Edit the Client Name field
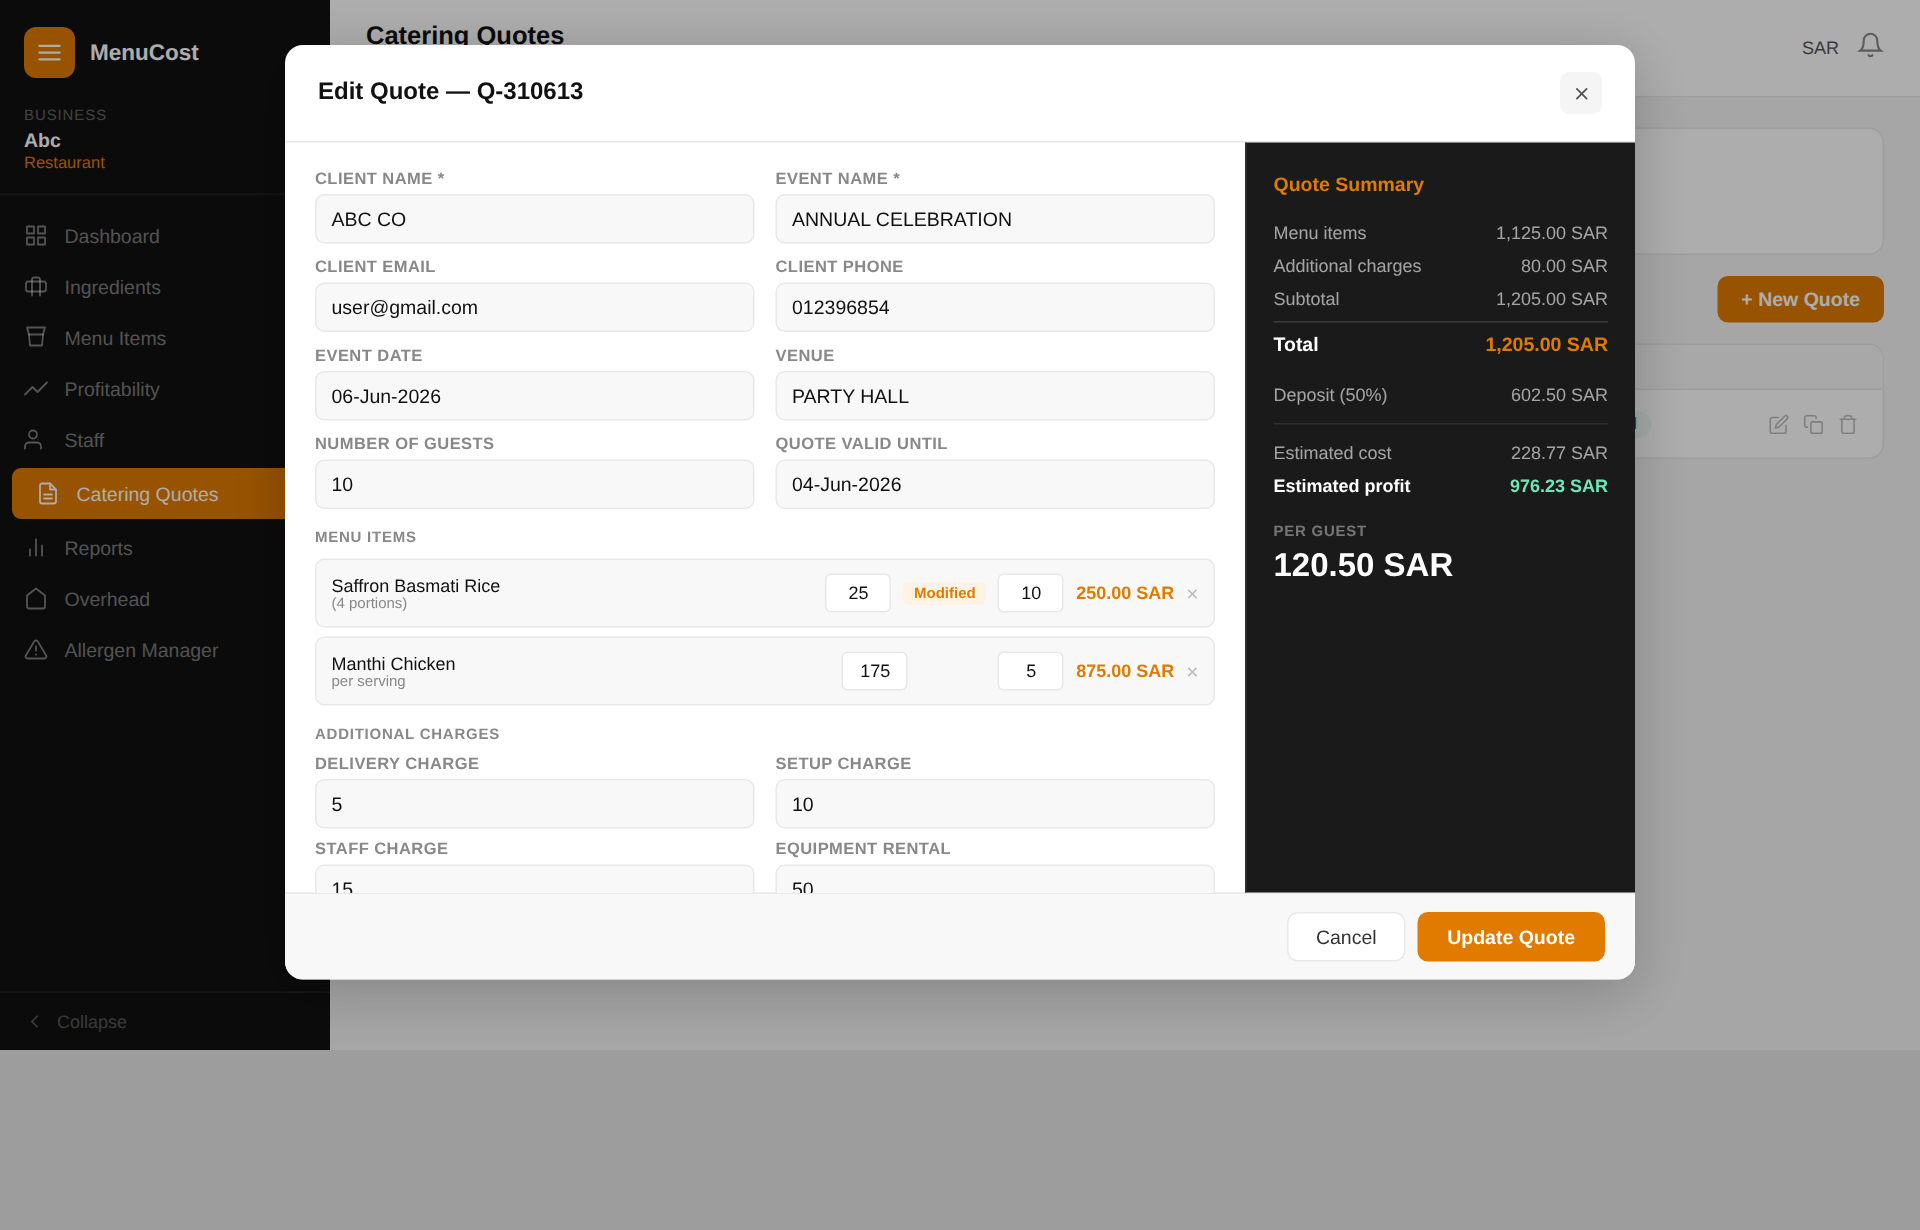Viewport: 1920px width, 1230px height. click(x=534, y=219)
